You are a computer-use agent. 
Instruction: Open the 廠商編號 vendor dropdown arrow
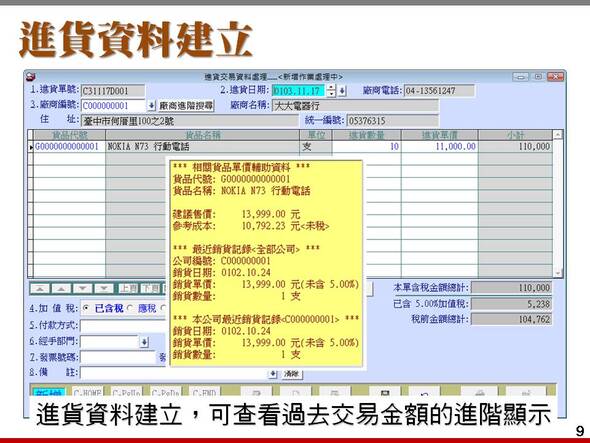151,106
